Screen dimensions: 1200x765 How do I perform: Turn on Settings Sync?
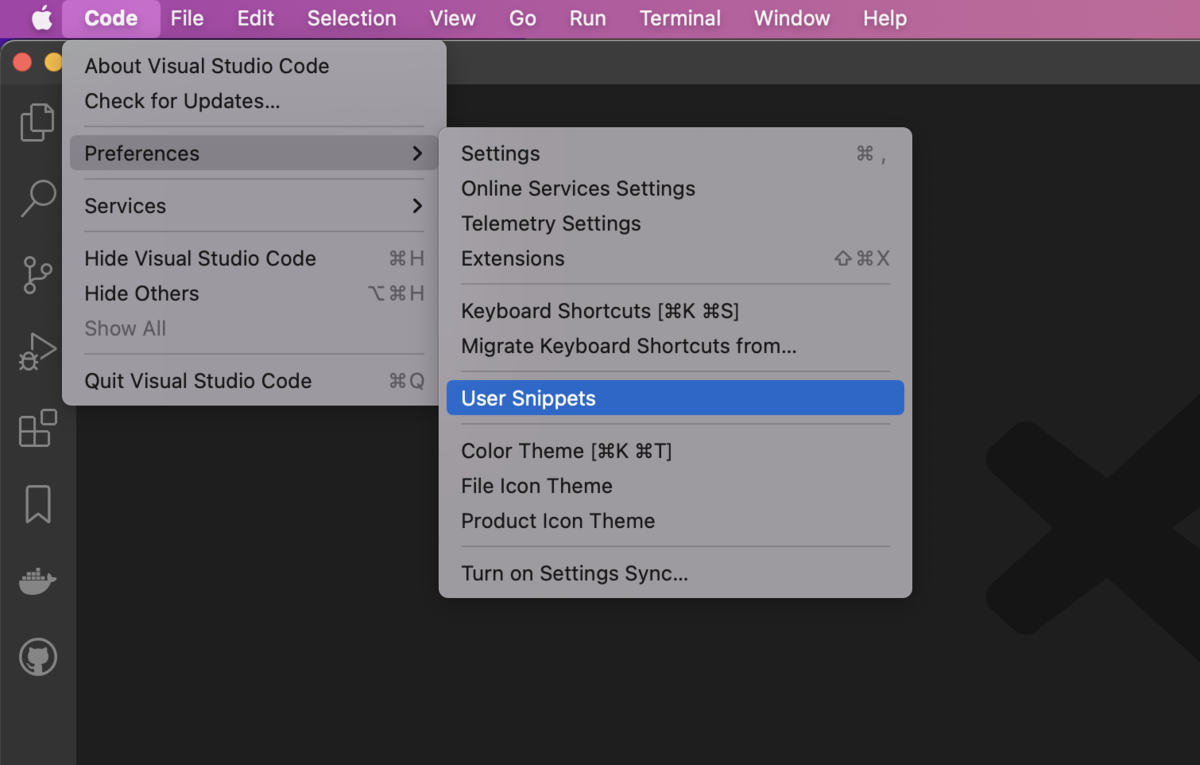pyautogui.click(x=574, y=574)
